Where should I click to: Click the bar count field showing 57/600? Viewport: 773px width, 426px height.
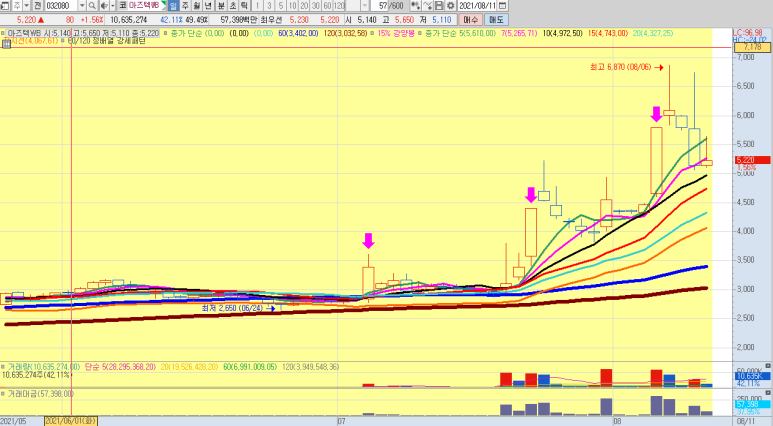point(387,6)
